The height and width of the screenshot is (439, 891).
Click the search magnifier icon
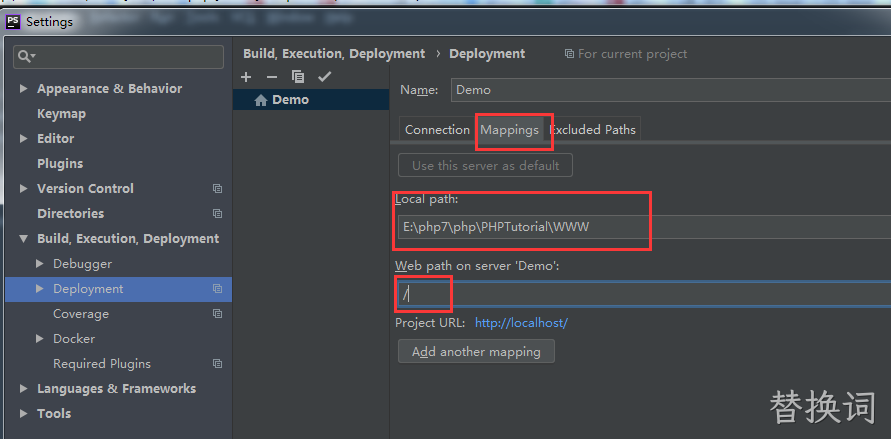[26, 56]
